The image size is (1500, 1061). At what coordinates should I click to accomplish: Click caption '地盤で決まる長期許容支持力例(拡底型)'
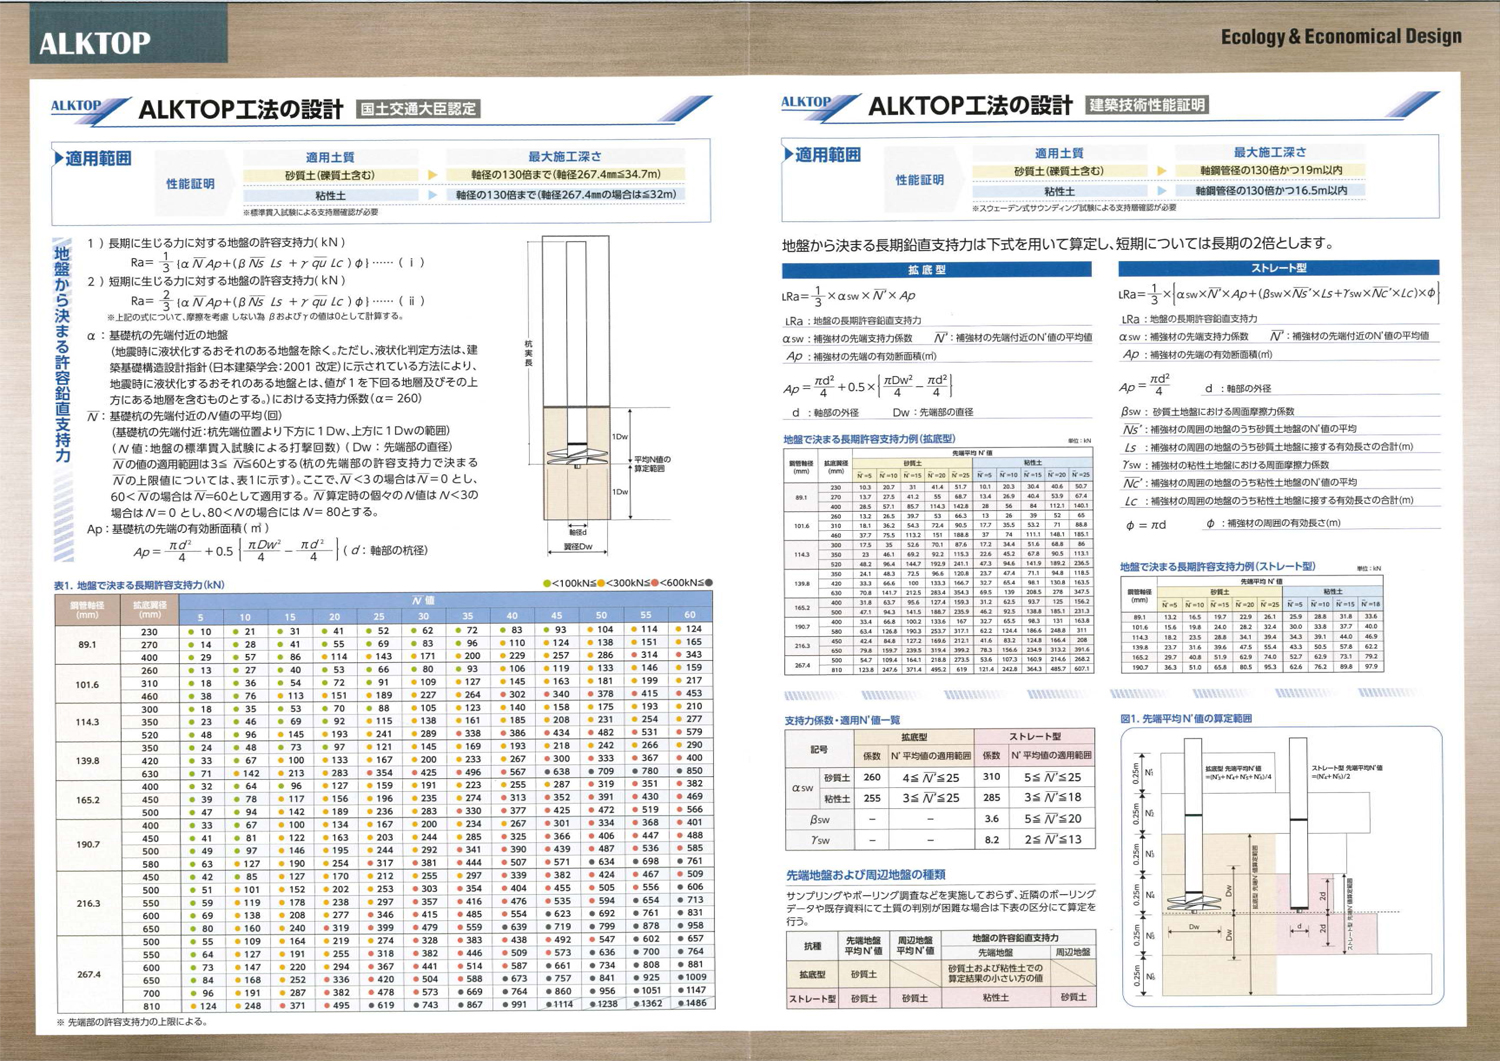point(869,439)
